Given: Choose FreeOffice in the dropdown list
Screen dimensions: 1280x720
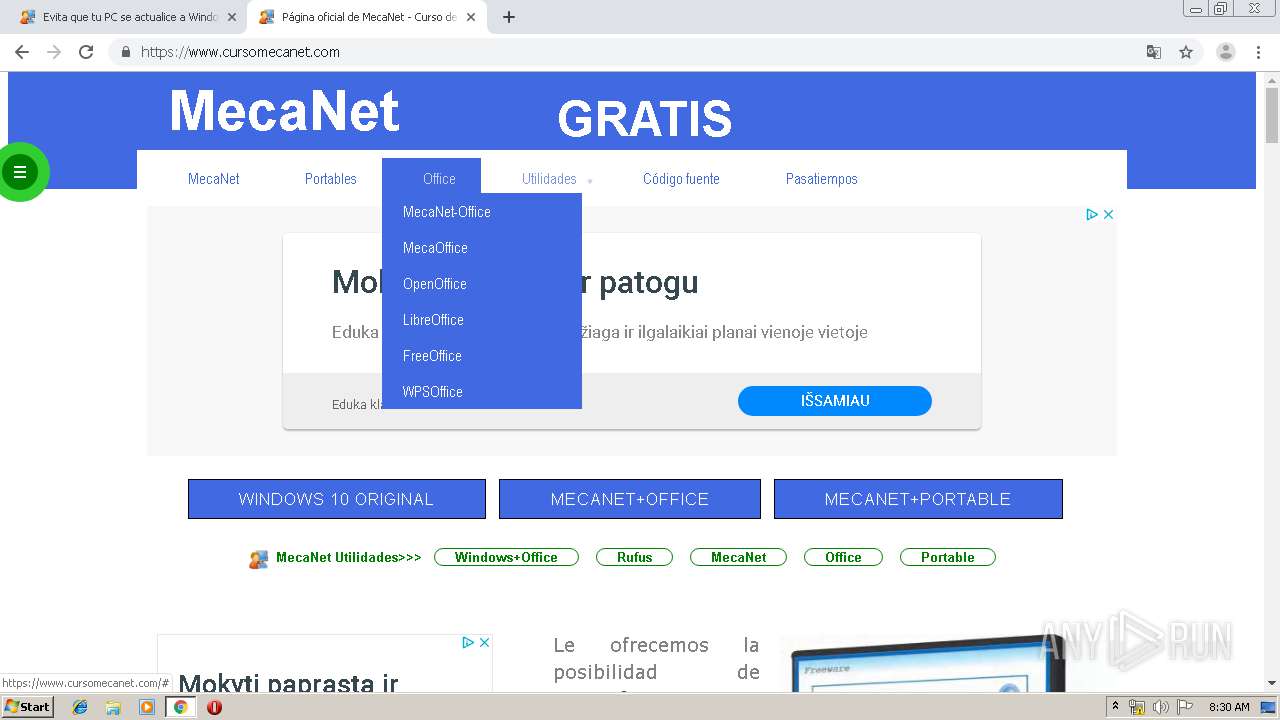Looking at the screenshot, I should pos(482,356).
